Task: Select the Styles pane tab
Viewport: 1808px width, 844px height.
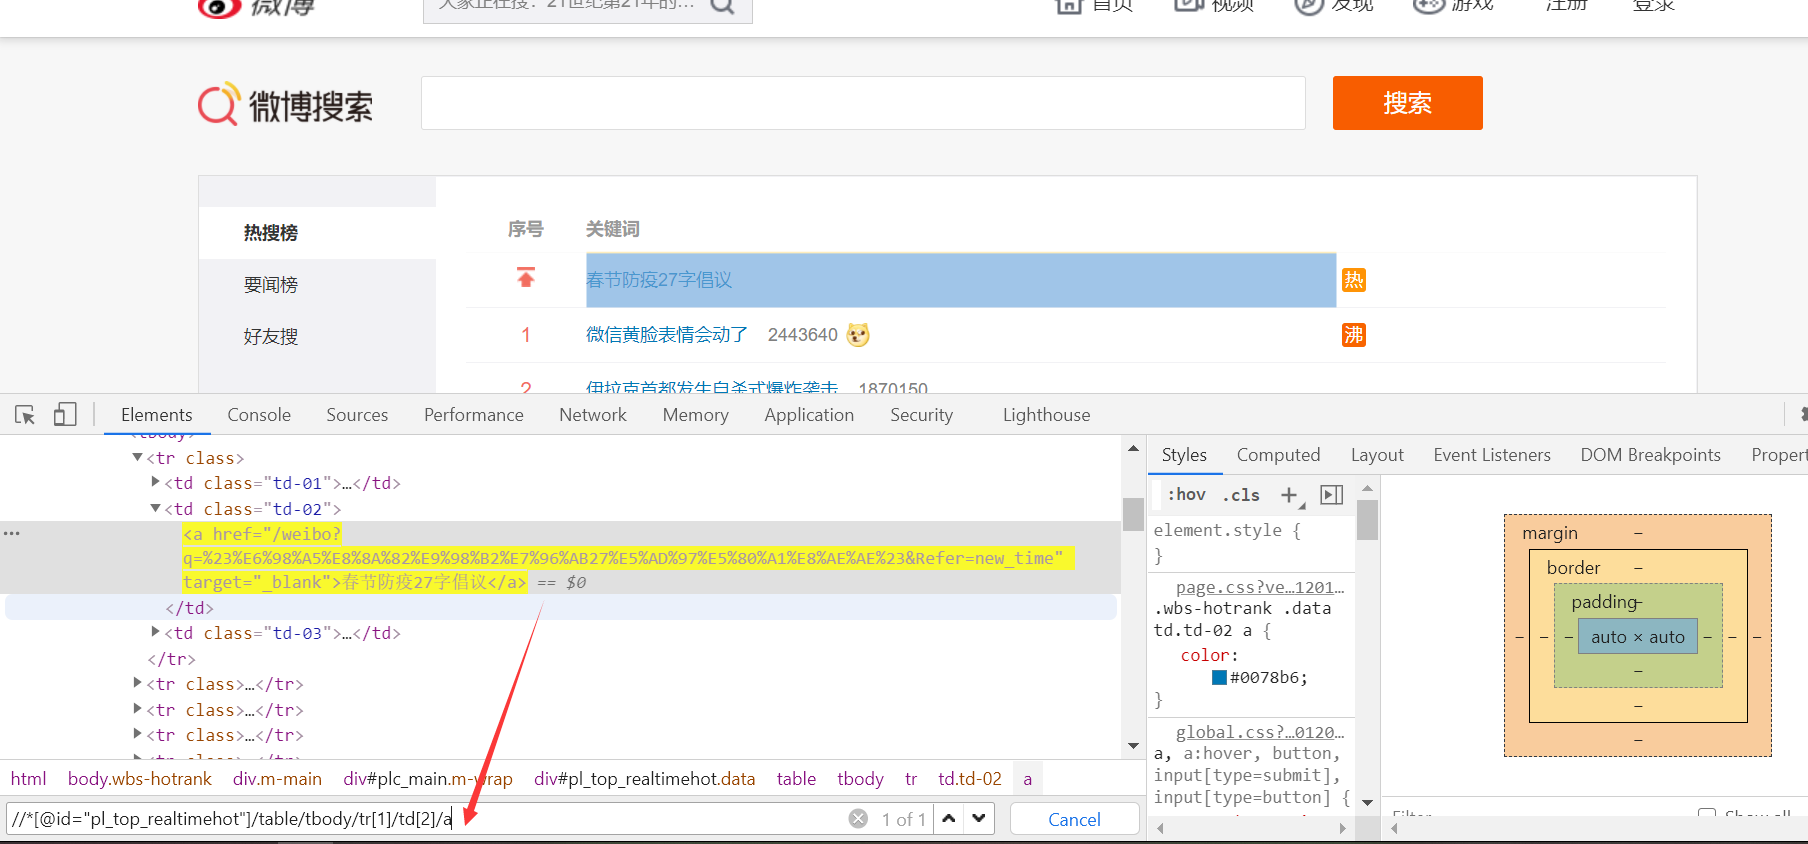Action: 1184,455
